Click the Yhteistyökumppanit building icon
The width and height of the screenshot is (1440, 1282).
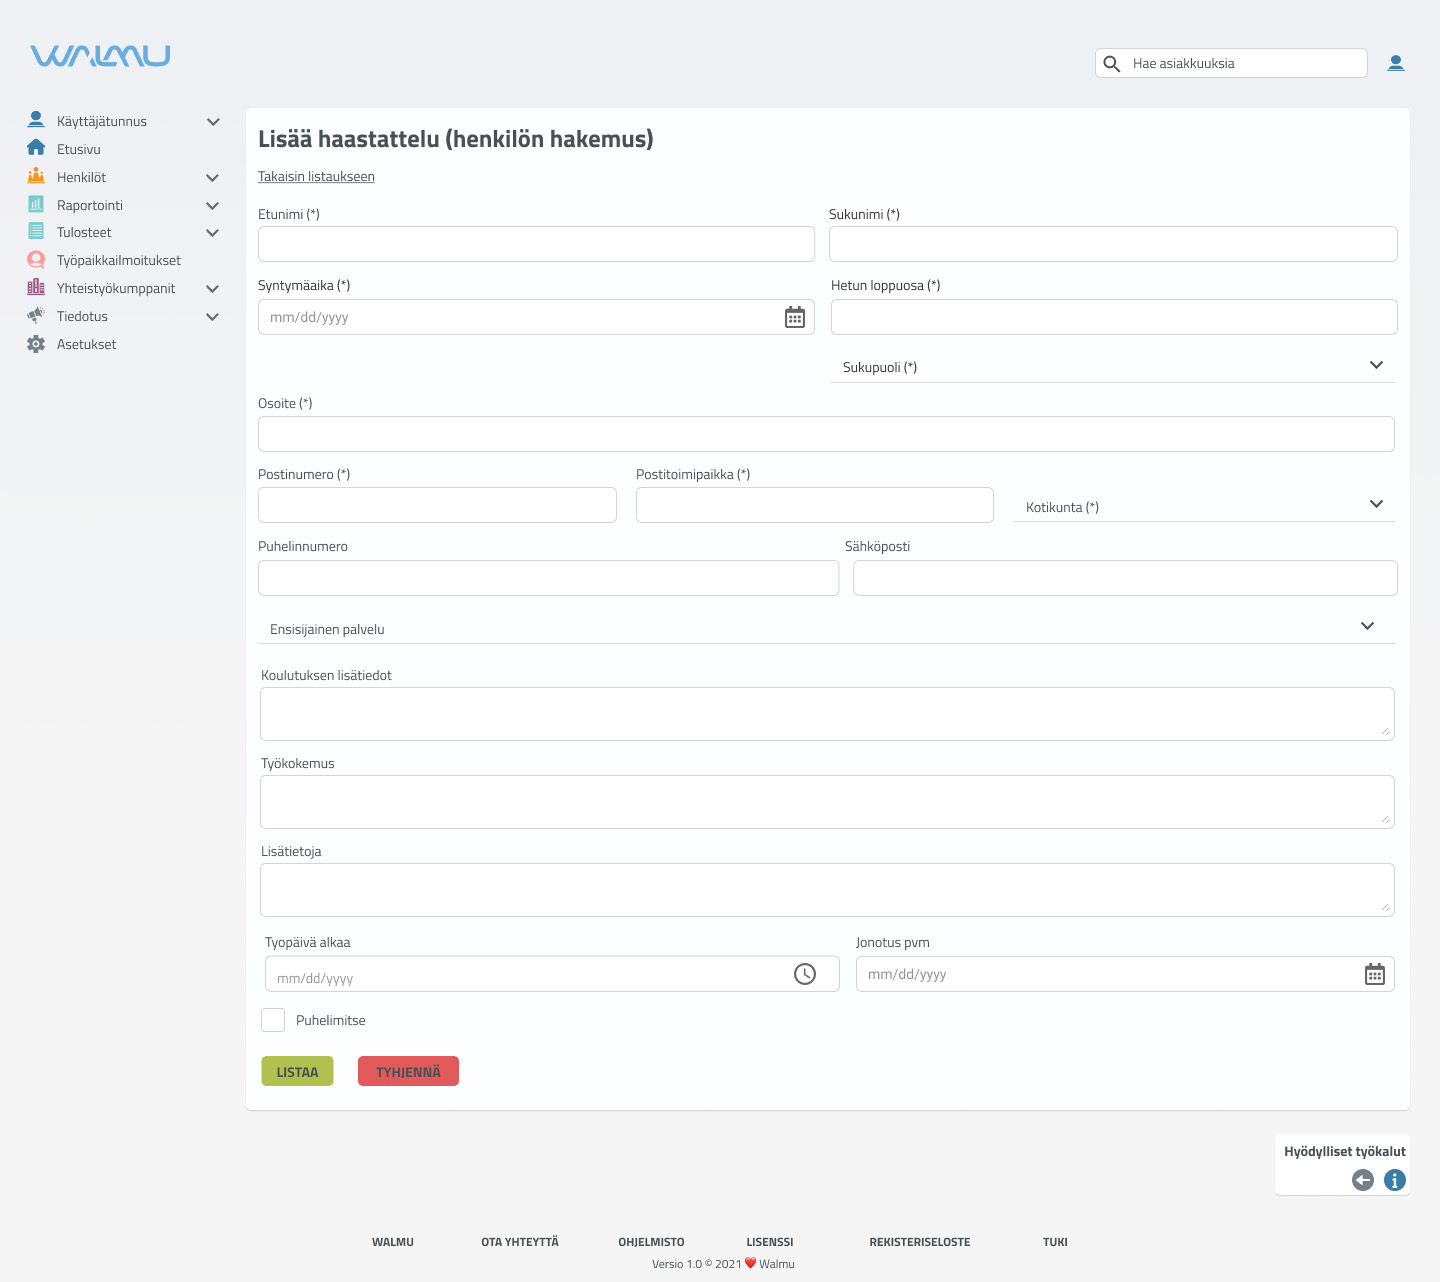36,287
